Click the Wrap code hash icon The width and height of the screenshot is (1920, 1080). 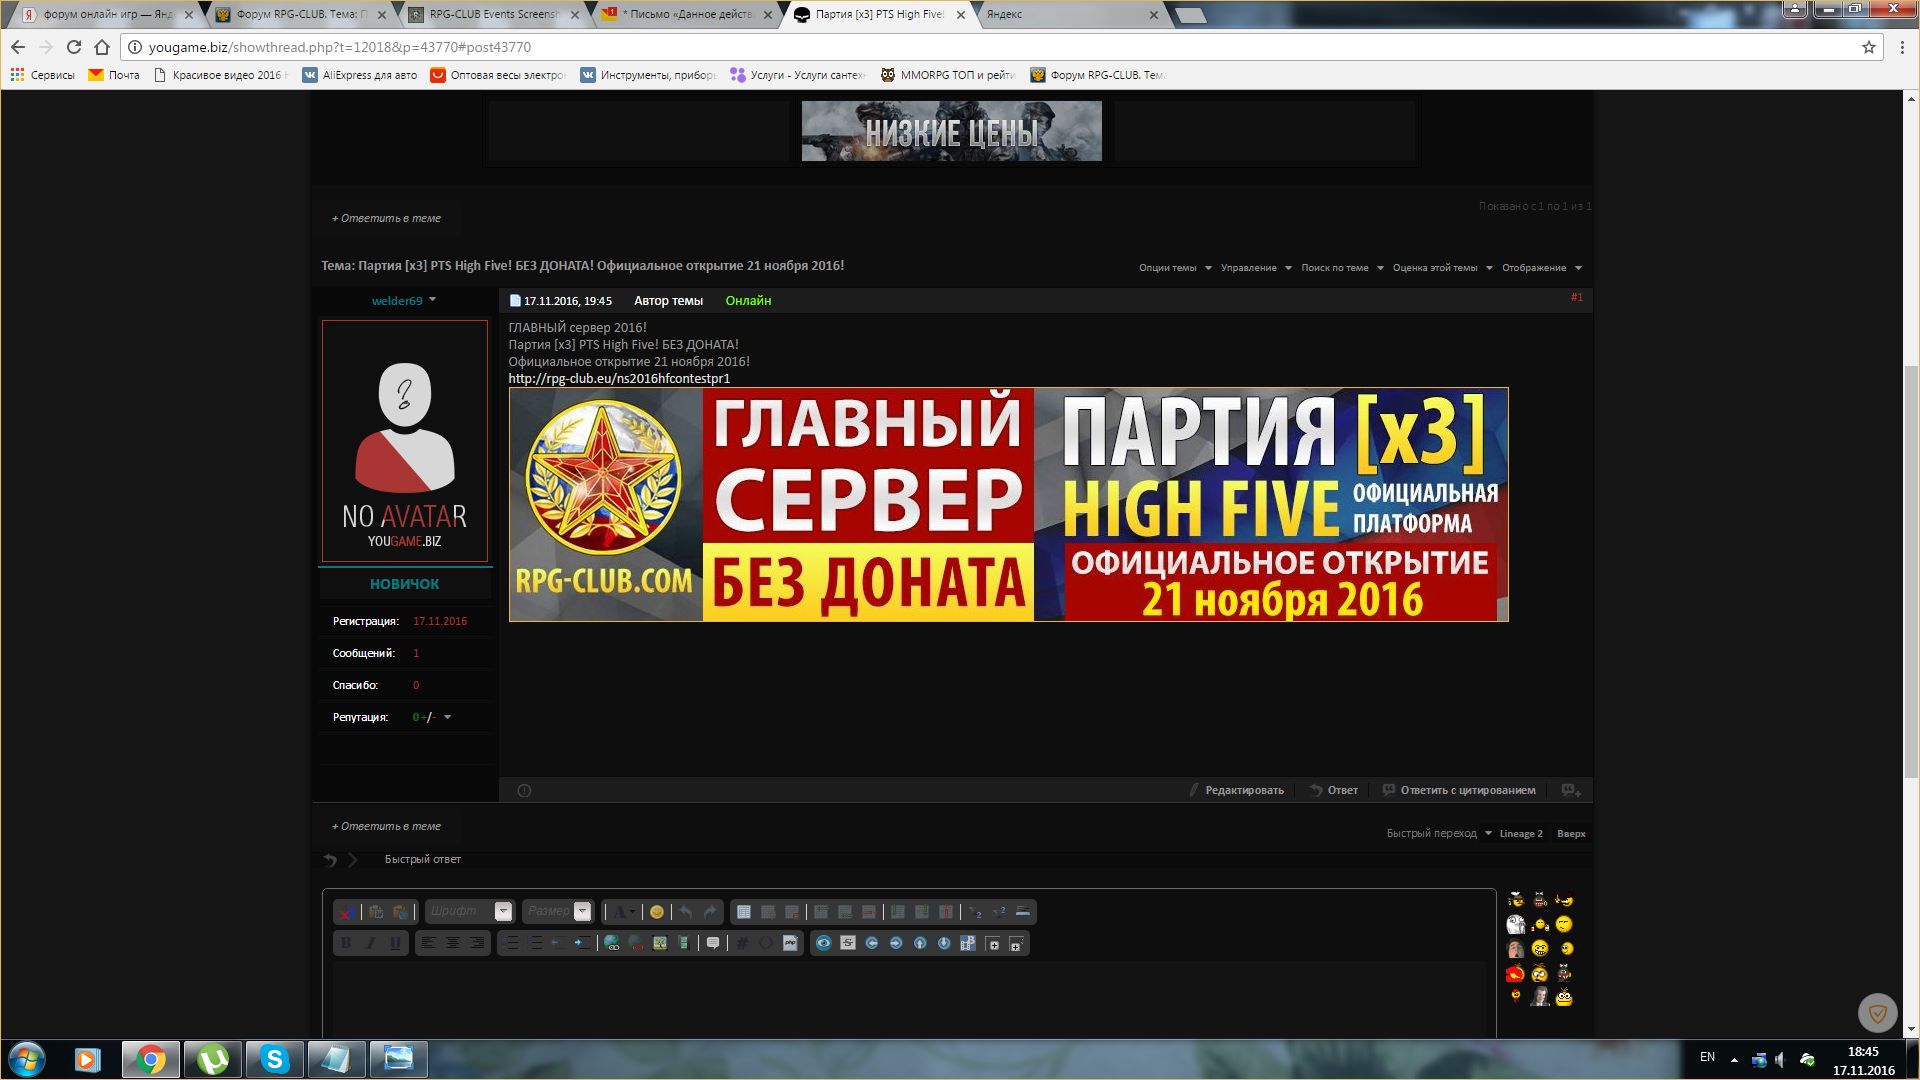(x=742, y=943)
